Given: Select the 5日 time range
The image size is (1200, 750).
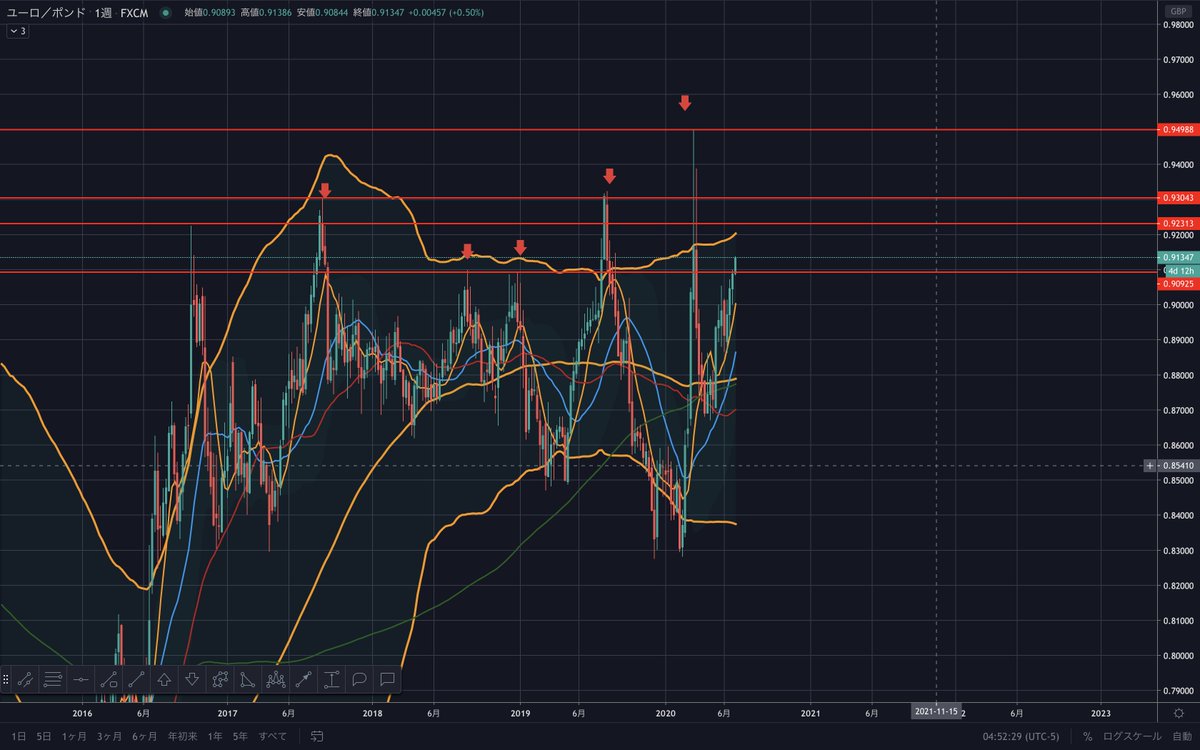Looking at the screenshot, I should point(43,737).
